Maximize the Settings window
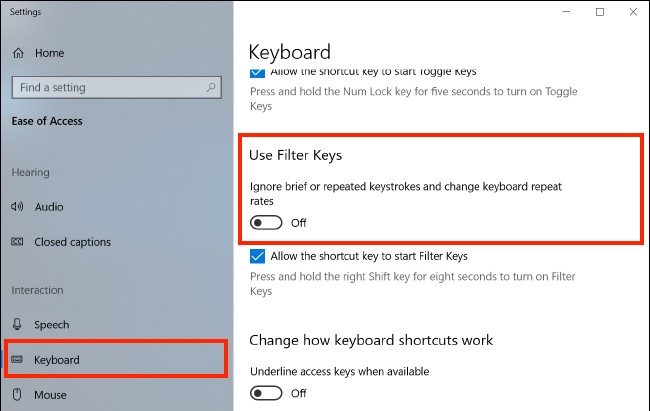 click(x=600, y=12)
